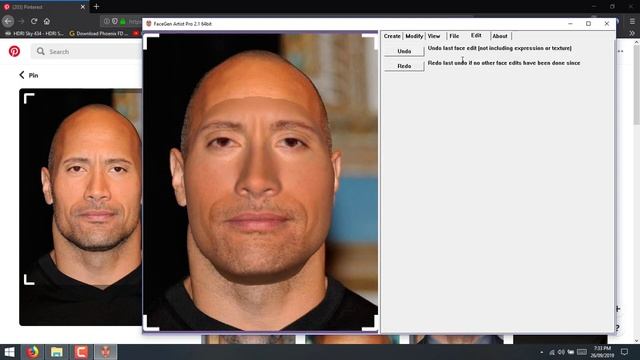Open the volume control in system tray
The width and height of the screenshot is (640, 360).
point(561,352)
